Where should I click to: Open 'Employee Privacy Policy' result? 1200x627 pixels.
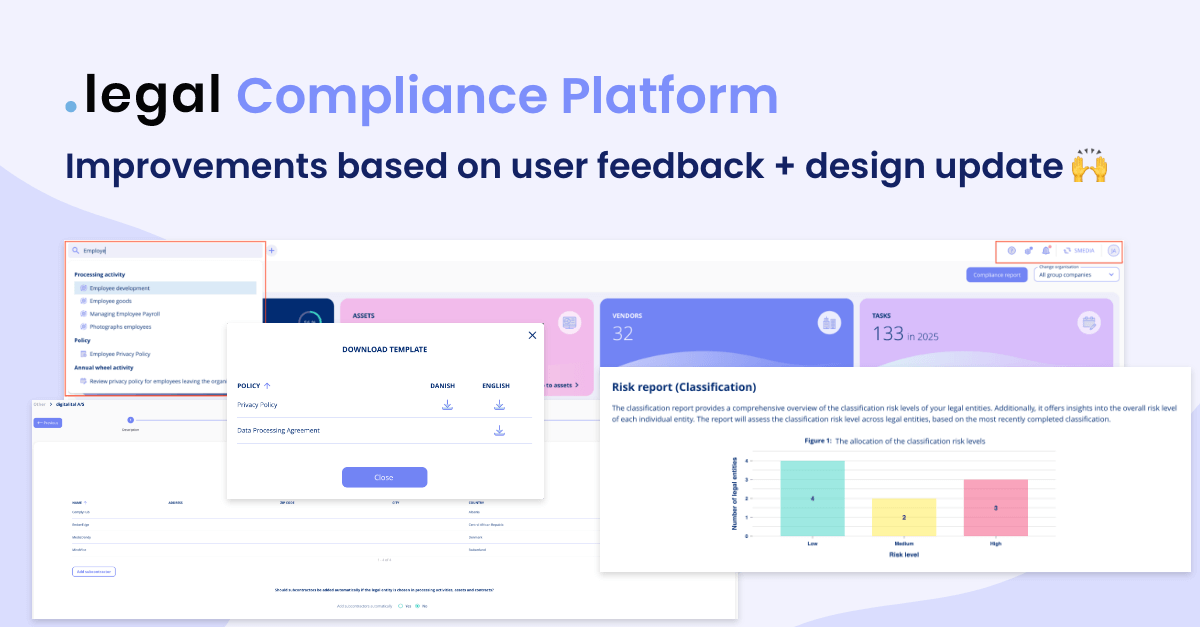(120, 354)
